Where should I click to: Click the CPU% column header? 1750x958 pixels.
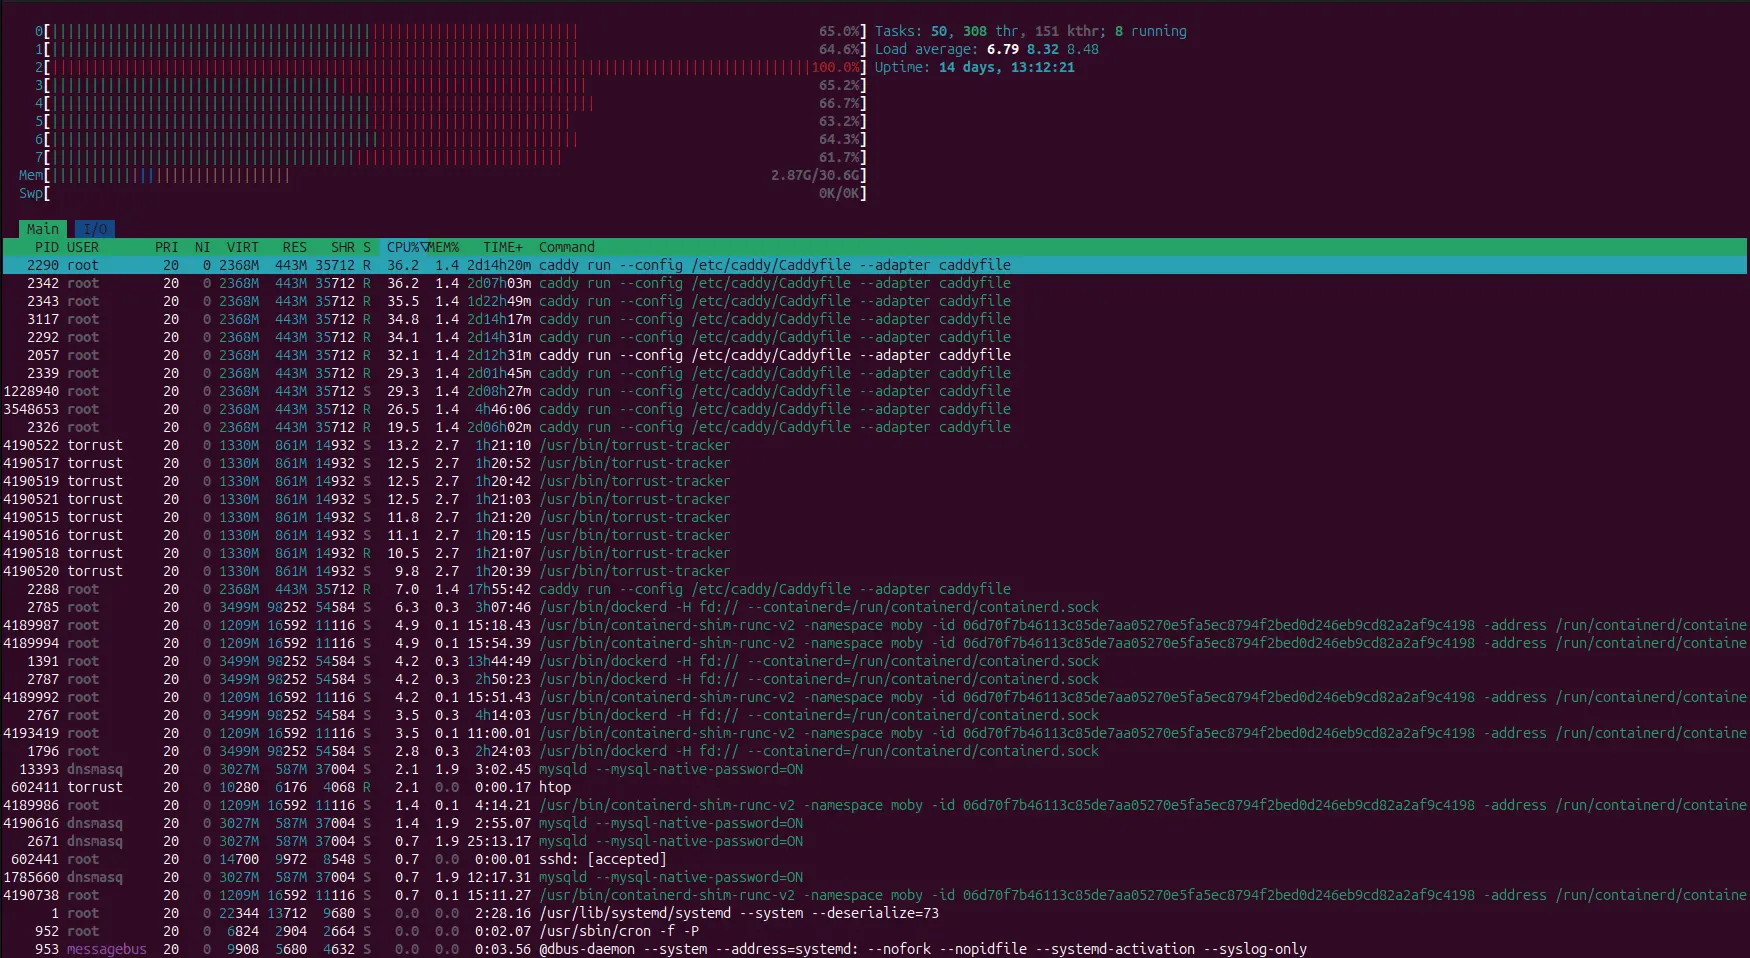point(403,247)
